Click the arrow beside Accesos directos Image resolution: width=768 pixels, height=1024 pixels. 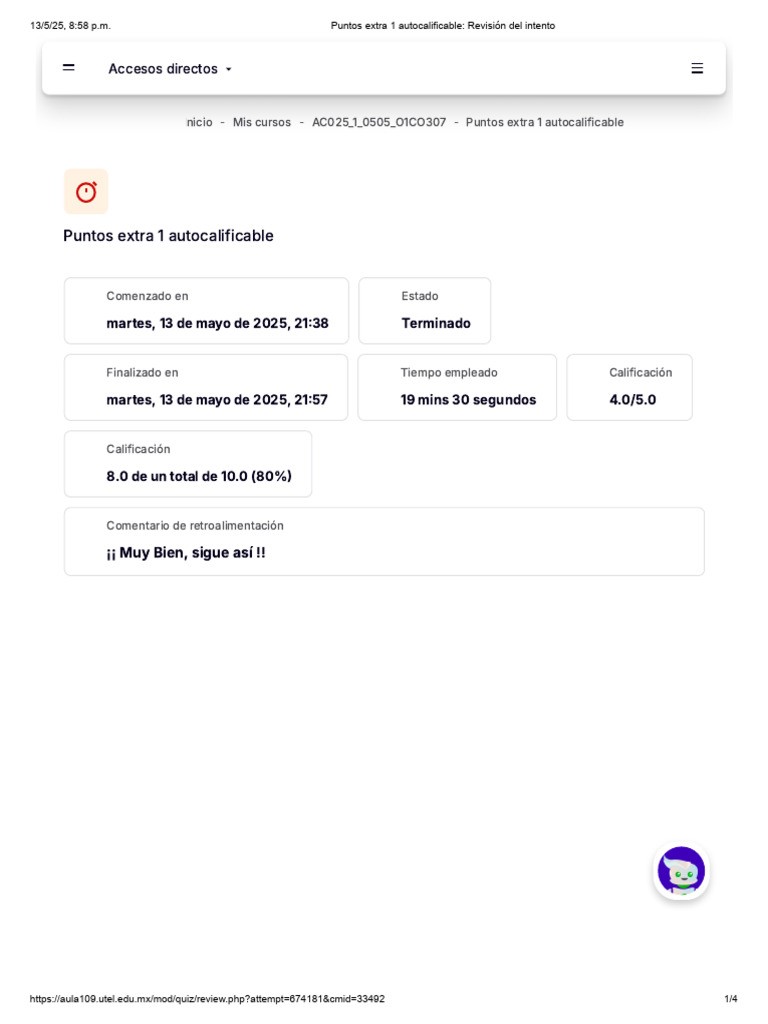tap(229, 70)
